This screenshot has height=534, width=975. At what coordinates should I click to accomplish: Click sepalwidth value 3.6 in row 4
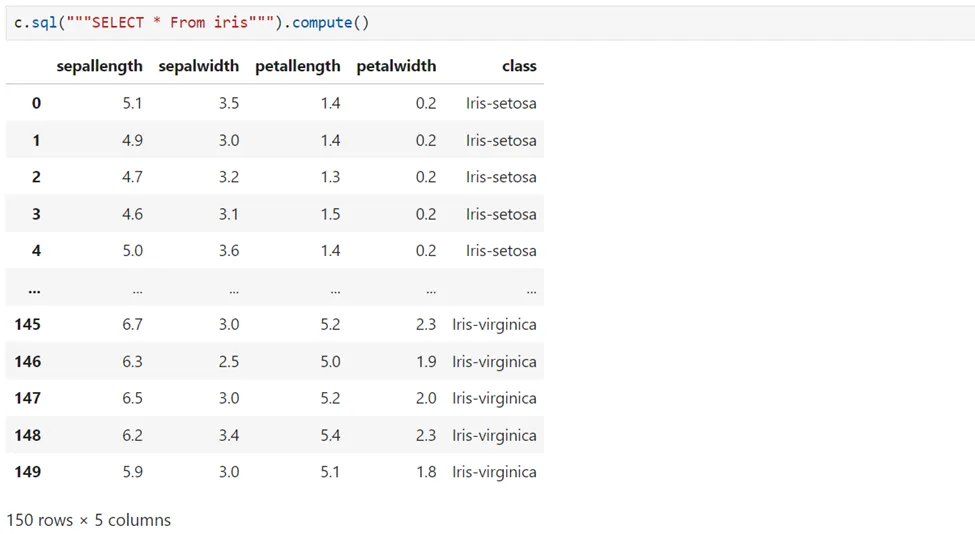(x=229, y=251)
